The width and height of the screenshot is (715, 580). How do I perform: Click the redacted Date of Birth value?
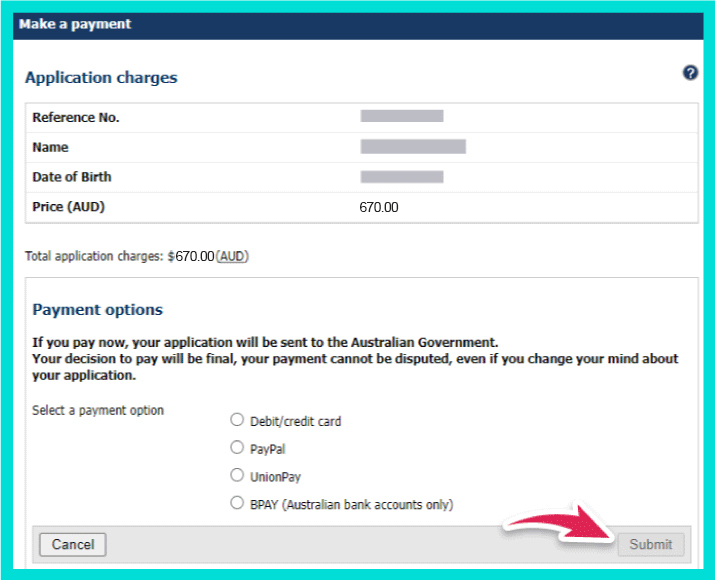[402, 177]
